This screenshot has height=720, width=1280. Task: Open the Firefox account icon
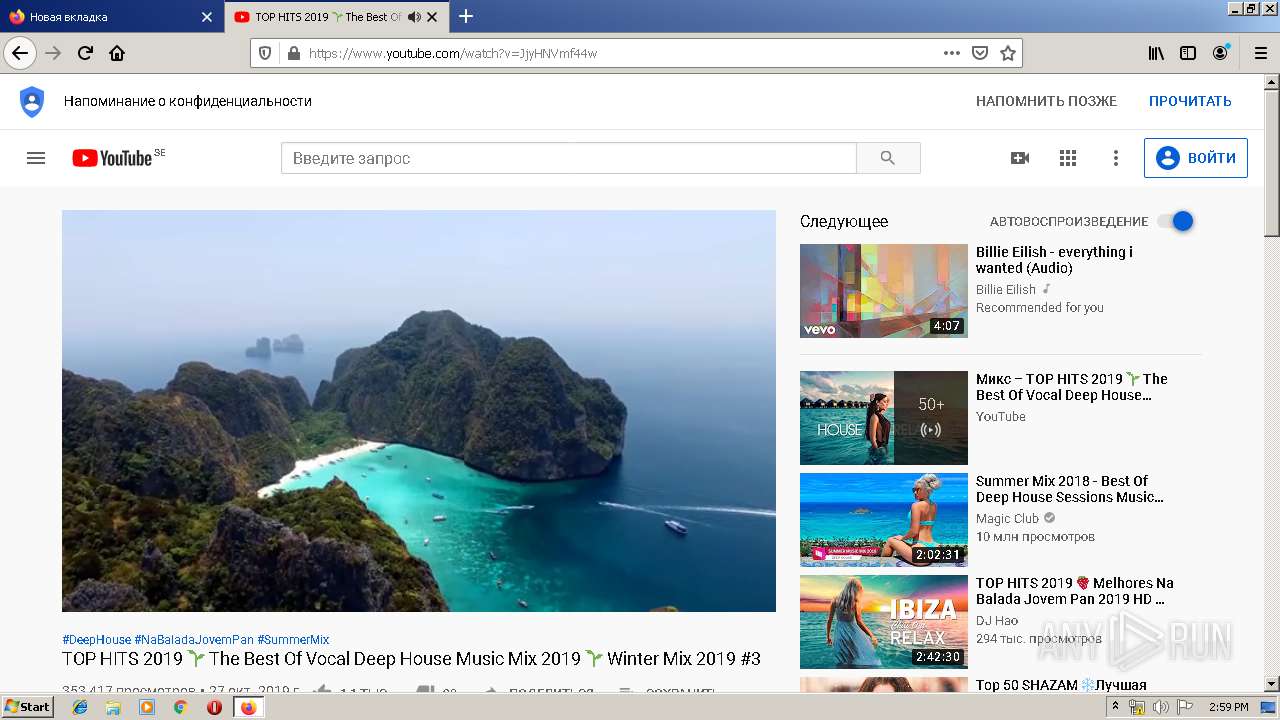[1220, 53]
